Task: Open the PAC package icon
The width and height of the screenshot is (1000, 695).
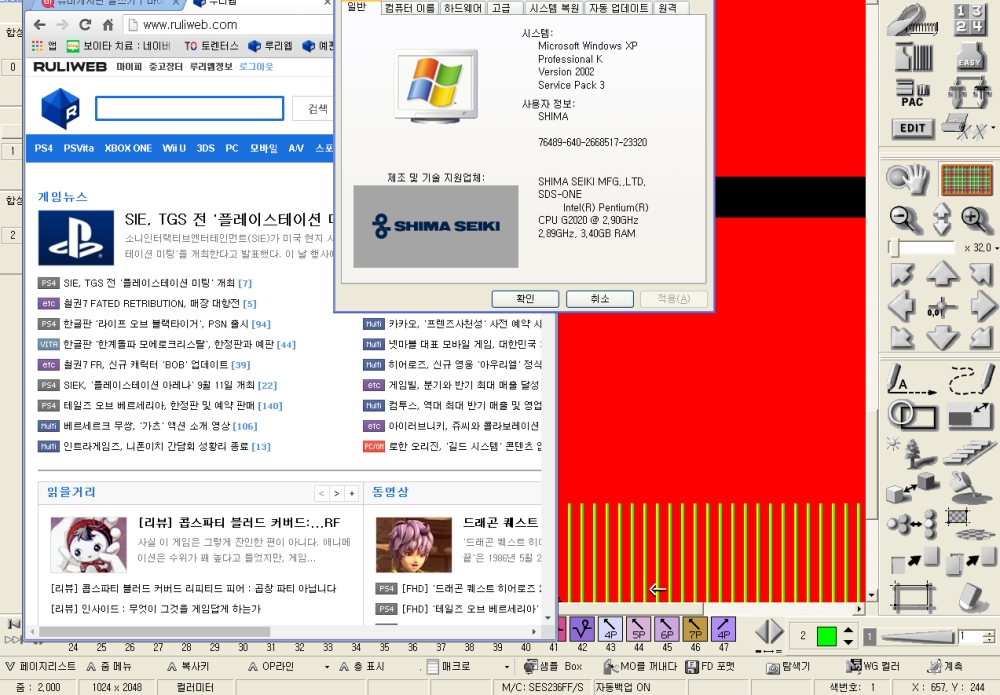Action: (x=914, y=93)
